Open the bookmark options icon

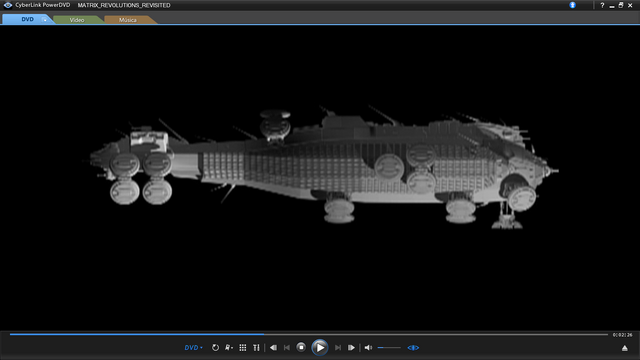pyautogui.click(x=229, y=348)
